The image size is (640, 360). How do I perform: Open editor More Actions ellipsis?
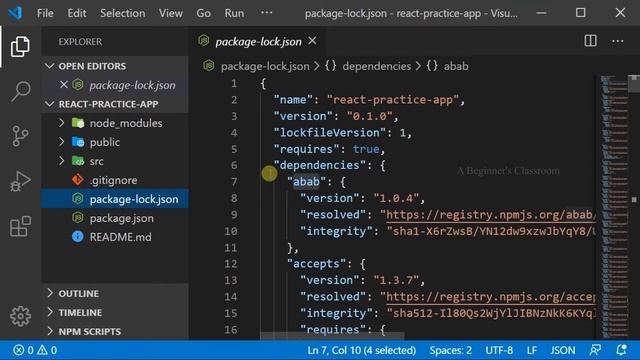[618, 41]
